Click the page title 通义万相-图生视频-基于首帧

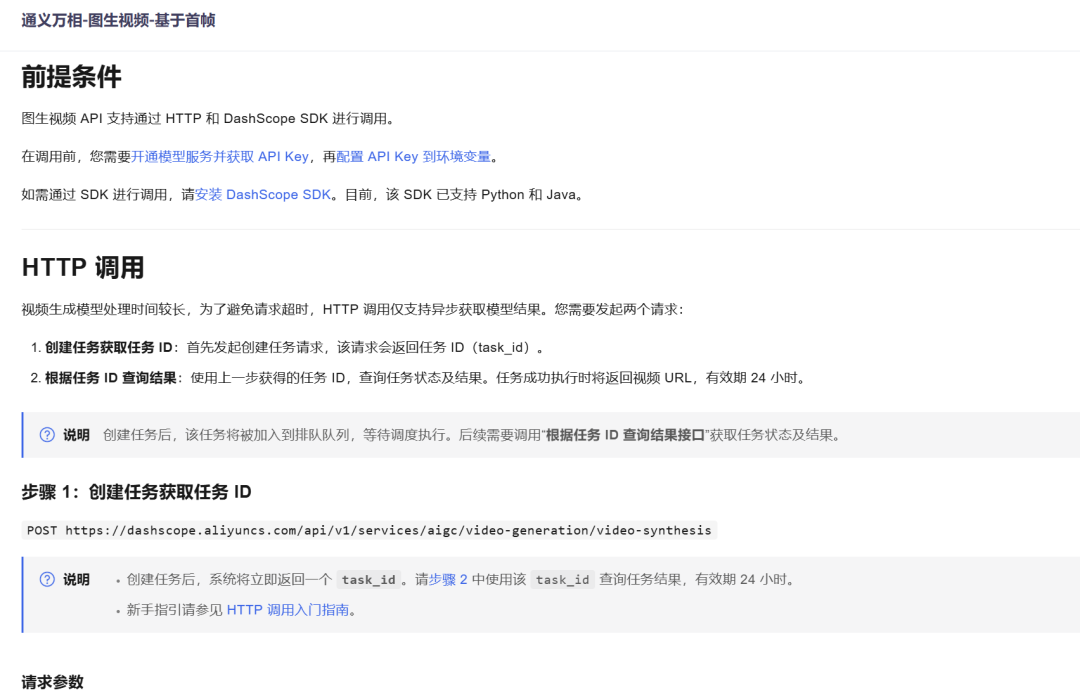(x=118, y=20)
